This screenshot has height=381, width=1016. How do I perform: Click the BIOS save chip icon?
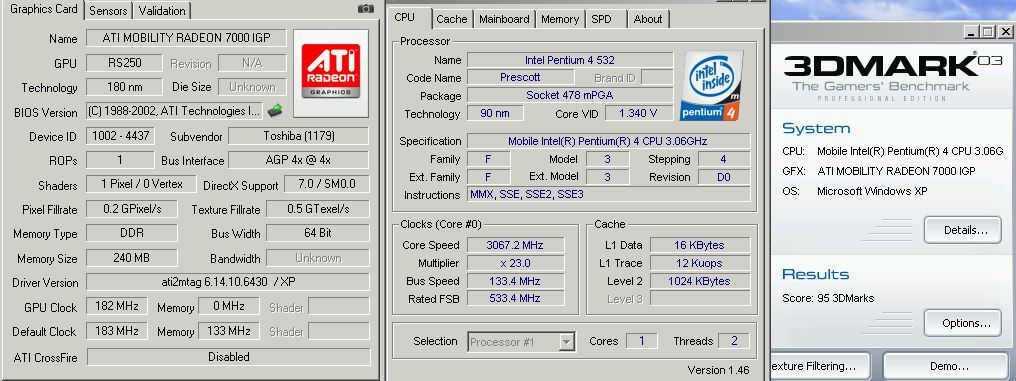tap(275, 110)
